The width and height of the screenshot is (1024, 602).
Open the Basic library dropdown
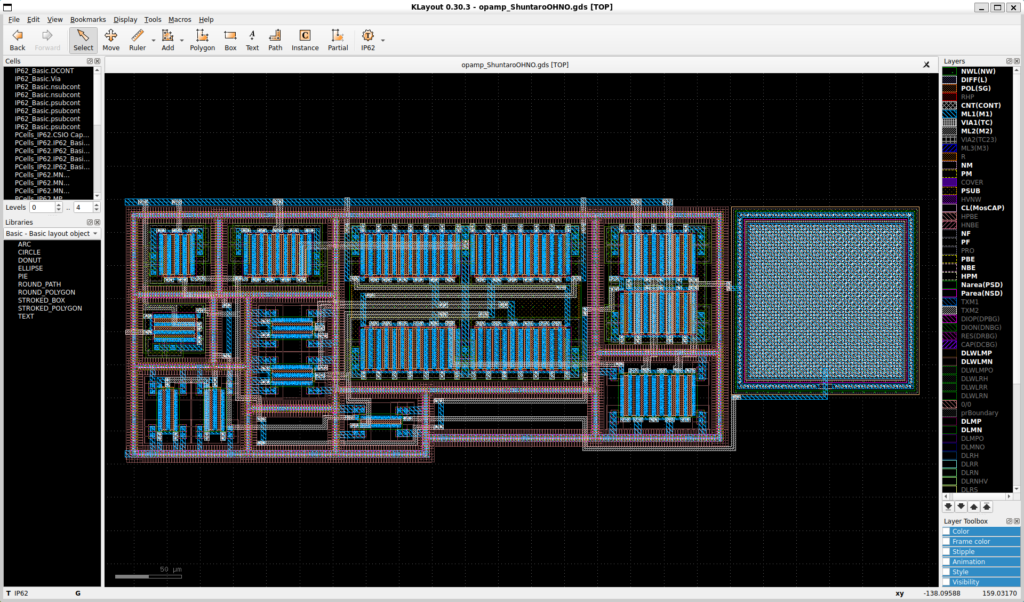pos(52,233)
